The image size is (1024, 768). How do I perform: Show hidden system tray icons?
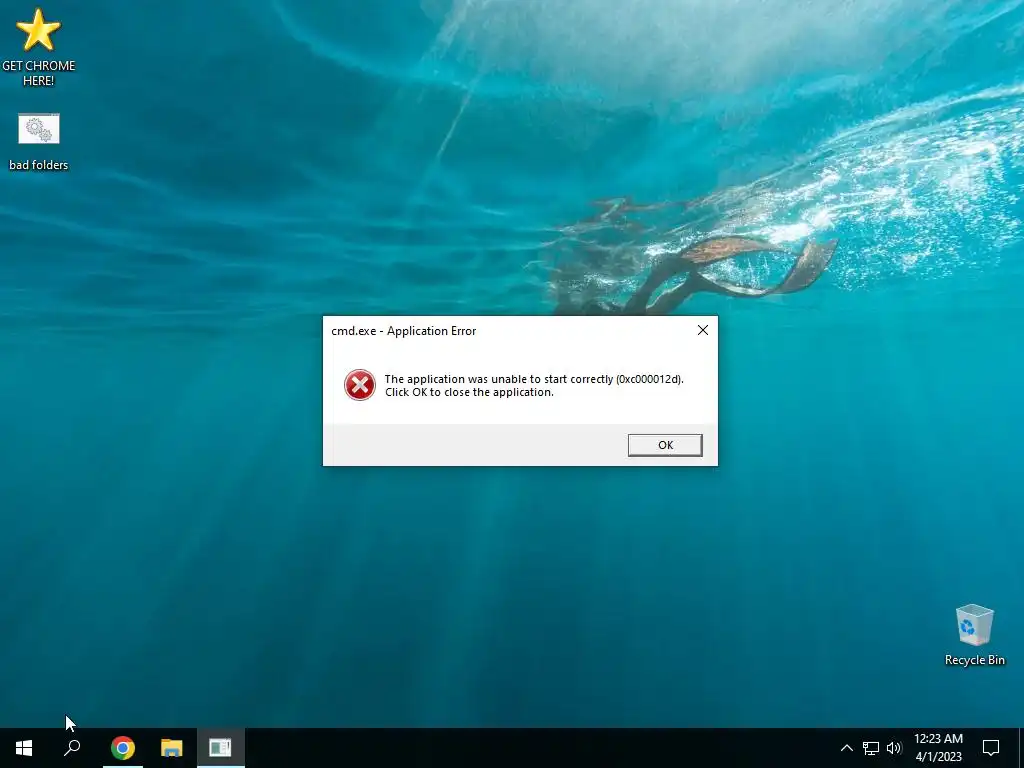(846, 748)
